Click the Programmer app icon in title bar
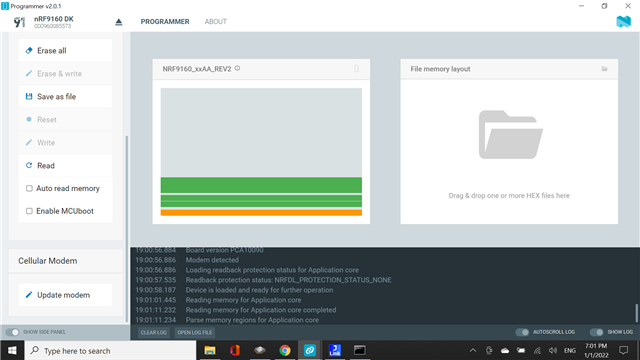Viewport: 640px width, 360px height. click(5, 6)
